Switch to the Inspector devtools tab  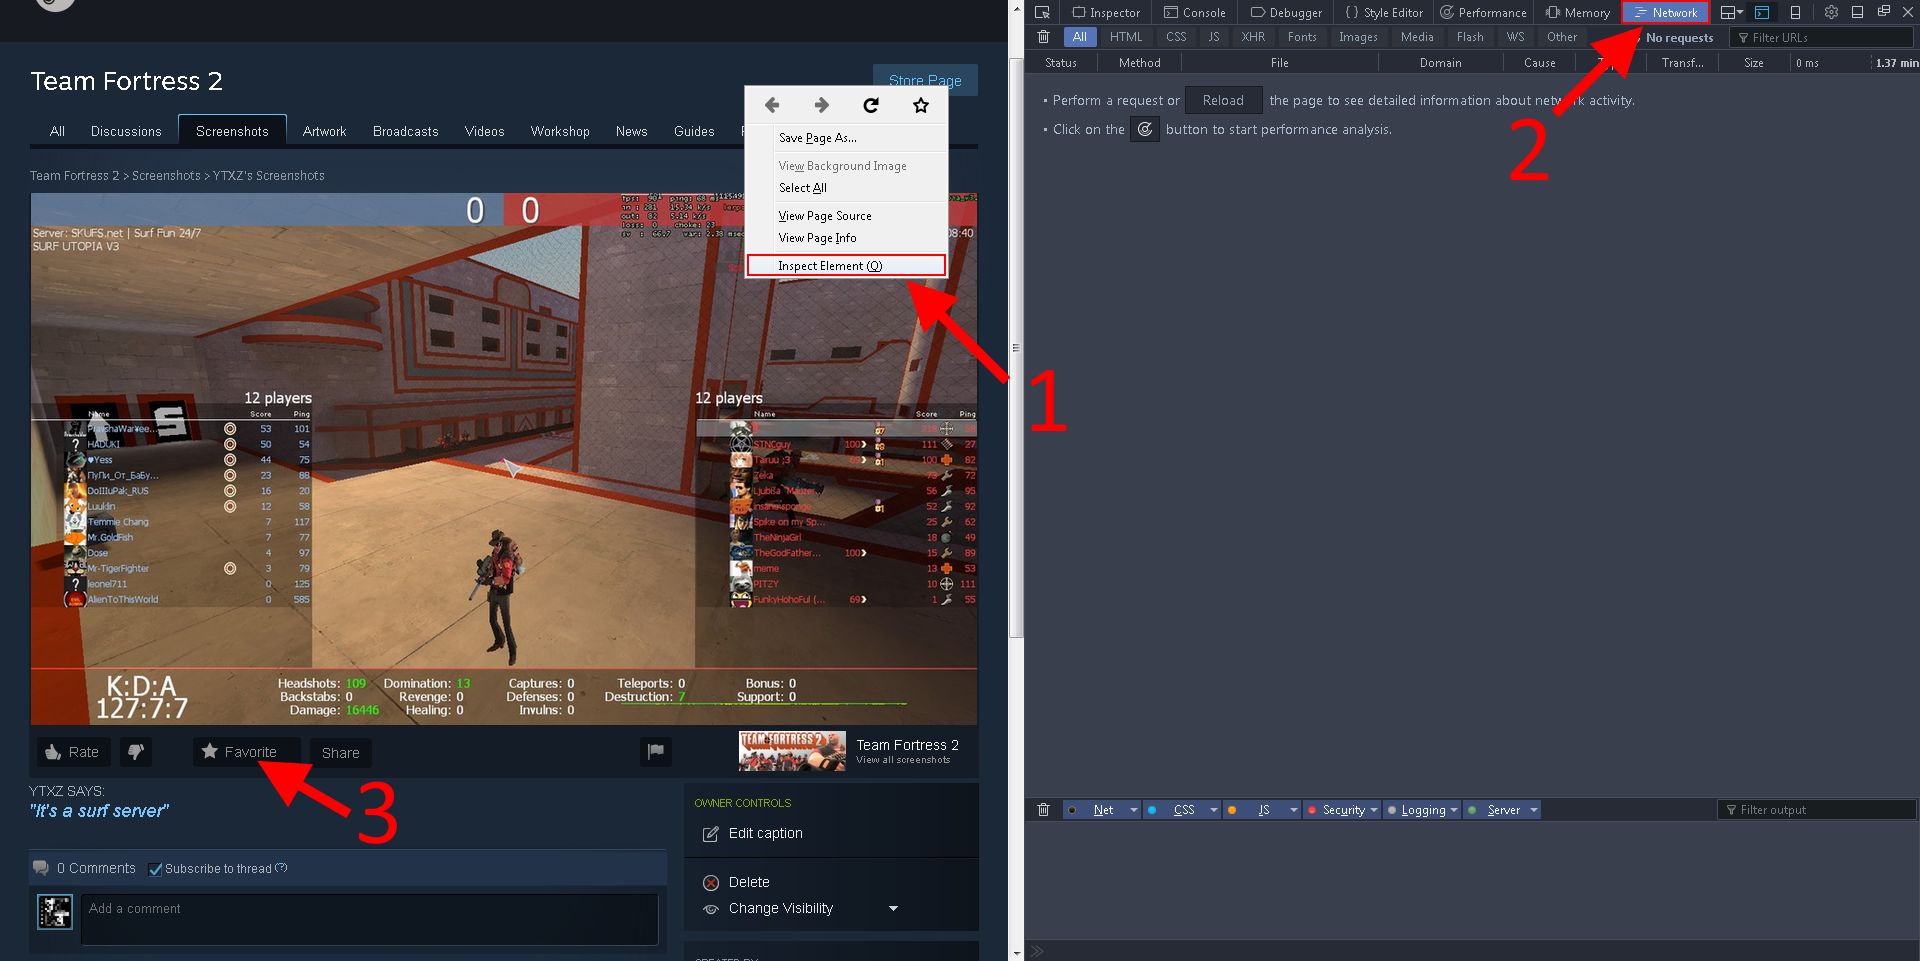click(1106, 12)
